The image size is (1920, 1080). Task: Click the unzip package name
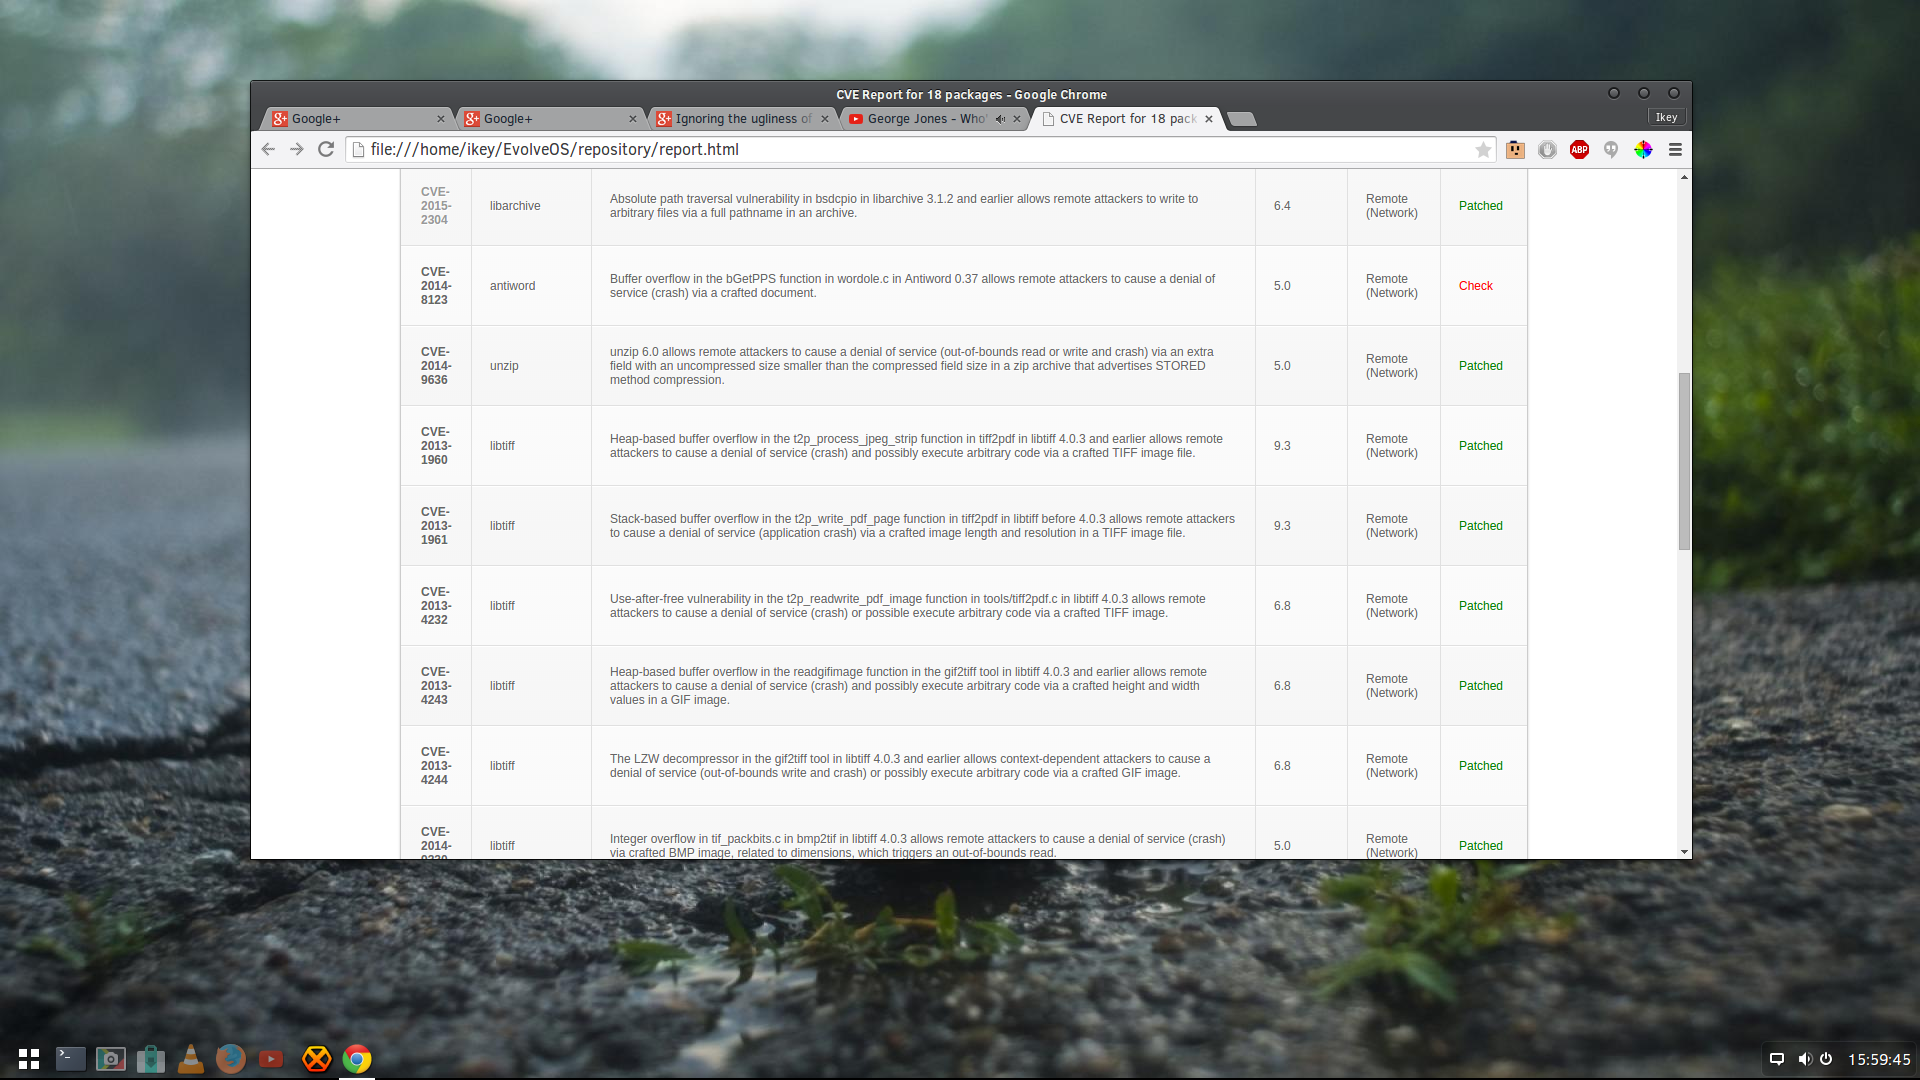(x=504, y=366)
